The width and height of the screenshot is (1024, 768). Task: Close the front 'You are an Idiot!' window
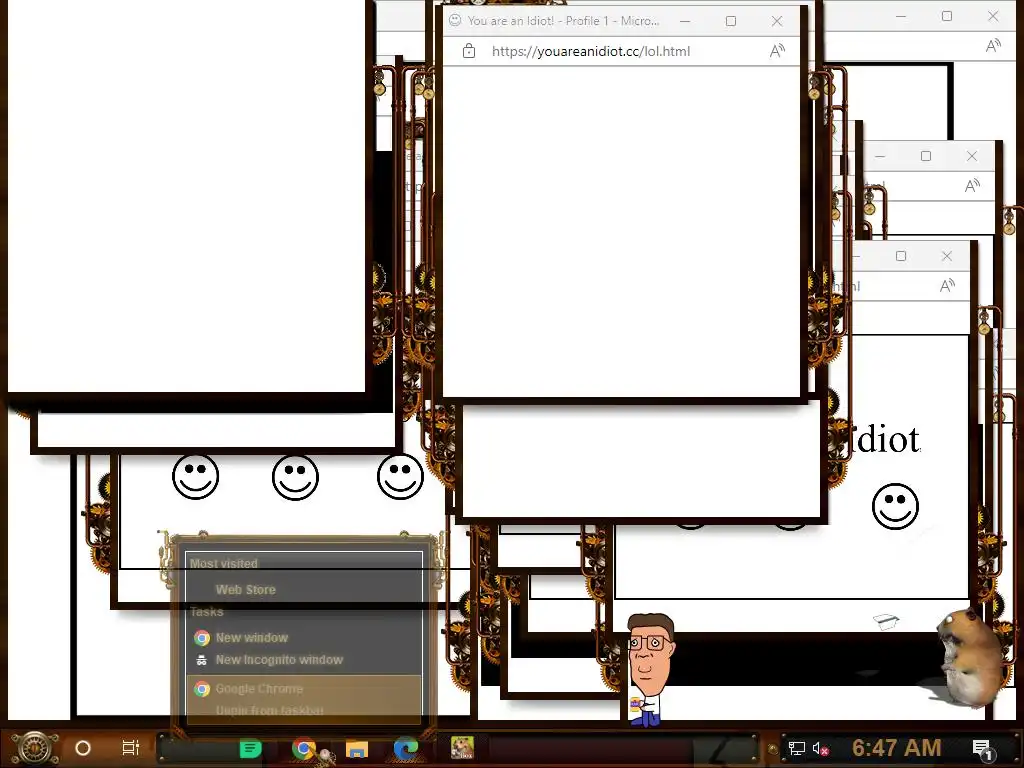coord(776,21)
